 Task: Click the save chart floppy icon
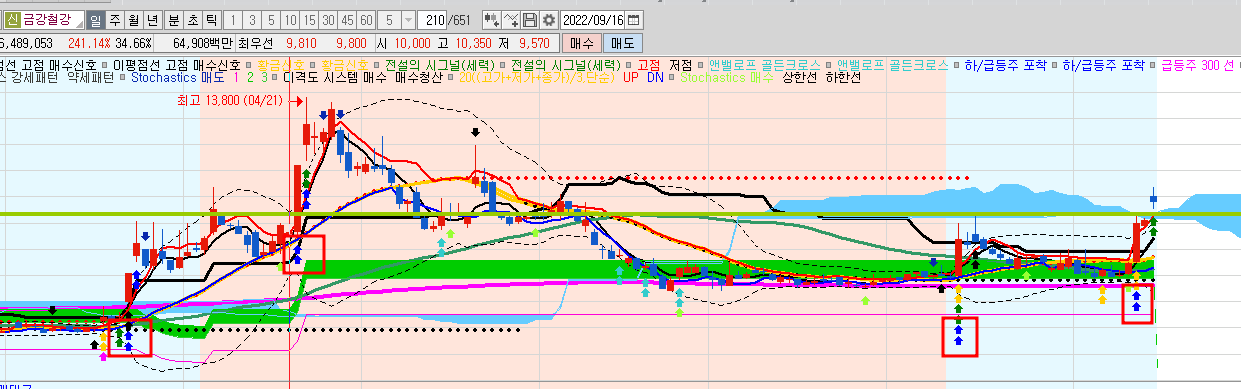(530, 20)
